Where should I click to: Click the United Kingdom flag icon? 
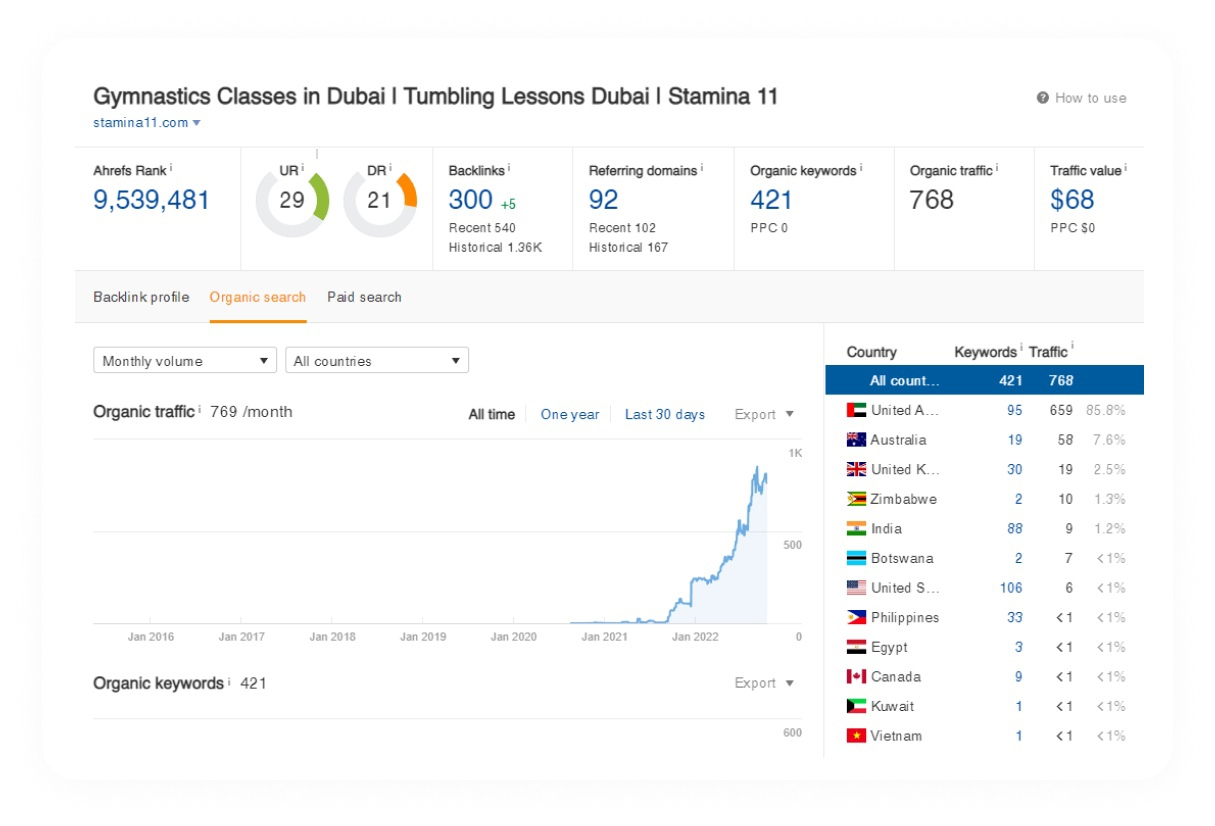pos(856,469)
